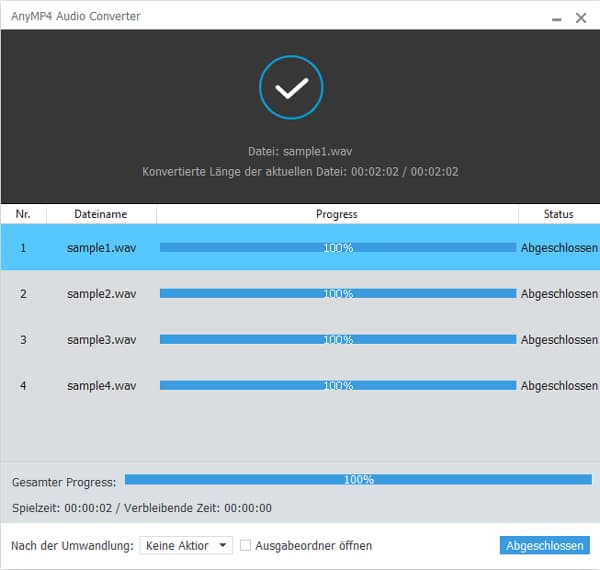Click Abgeschlossen status of sample4.wav

pyautogui.click(x=559, y=386)
